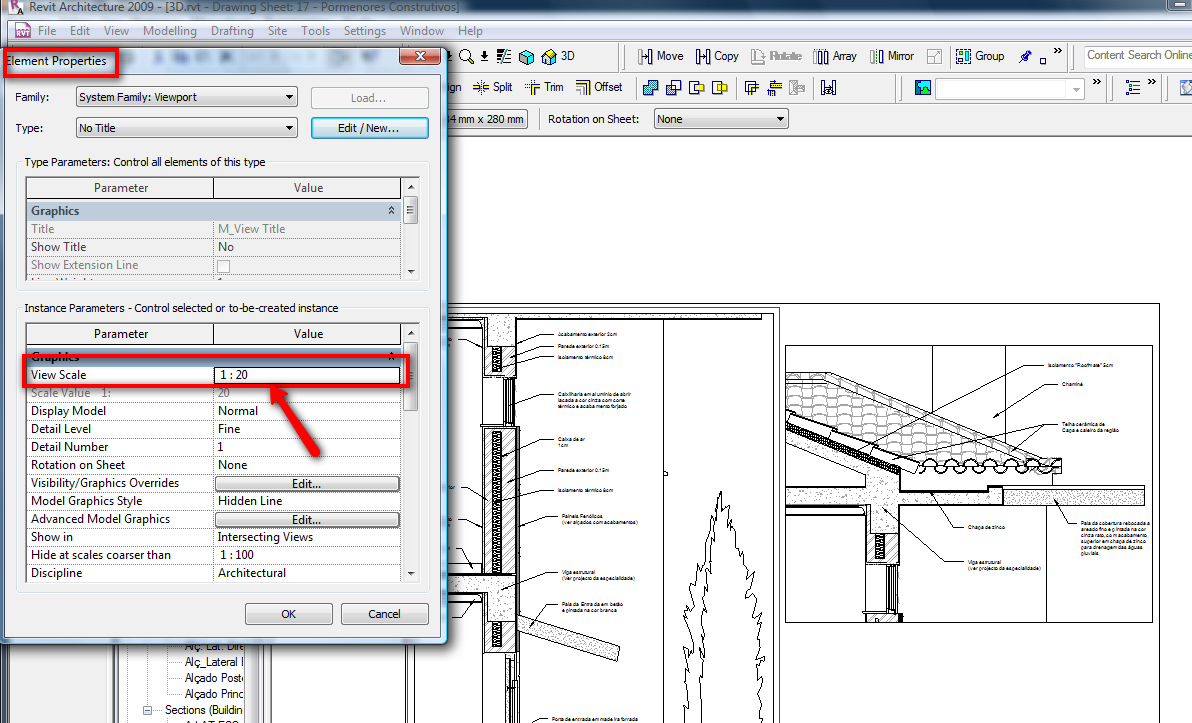Open the Family dropdown

[x=187, y=97]
